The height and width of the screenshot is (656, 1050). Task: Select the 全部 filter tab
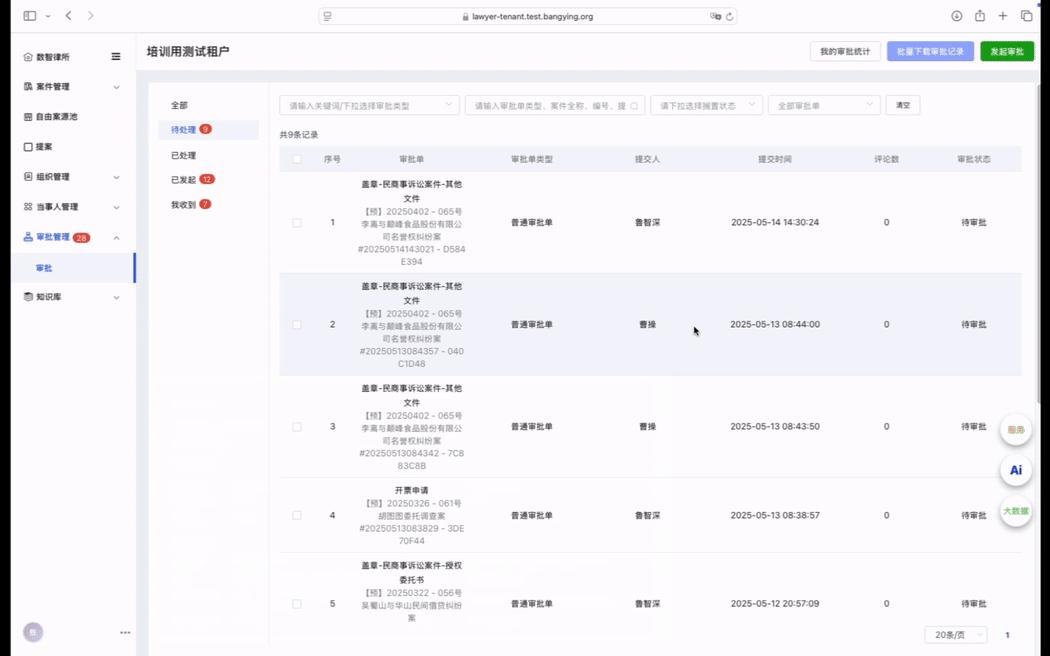click(179, 105)
